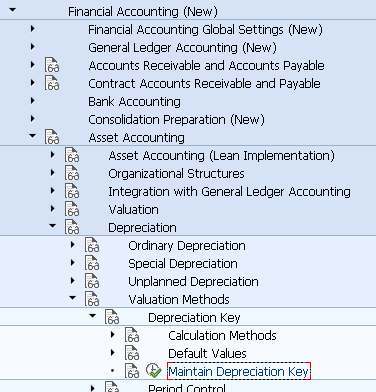This screenshot has width=376, height=392.
Task: Click the execute clock icon for Maintain Depreciation Key
Action: point(153,371)
